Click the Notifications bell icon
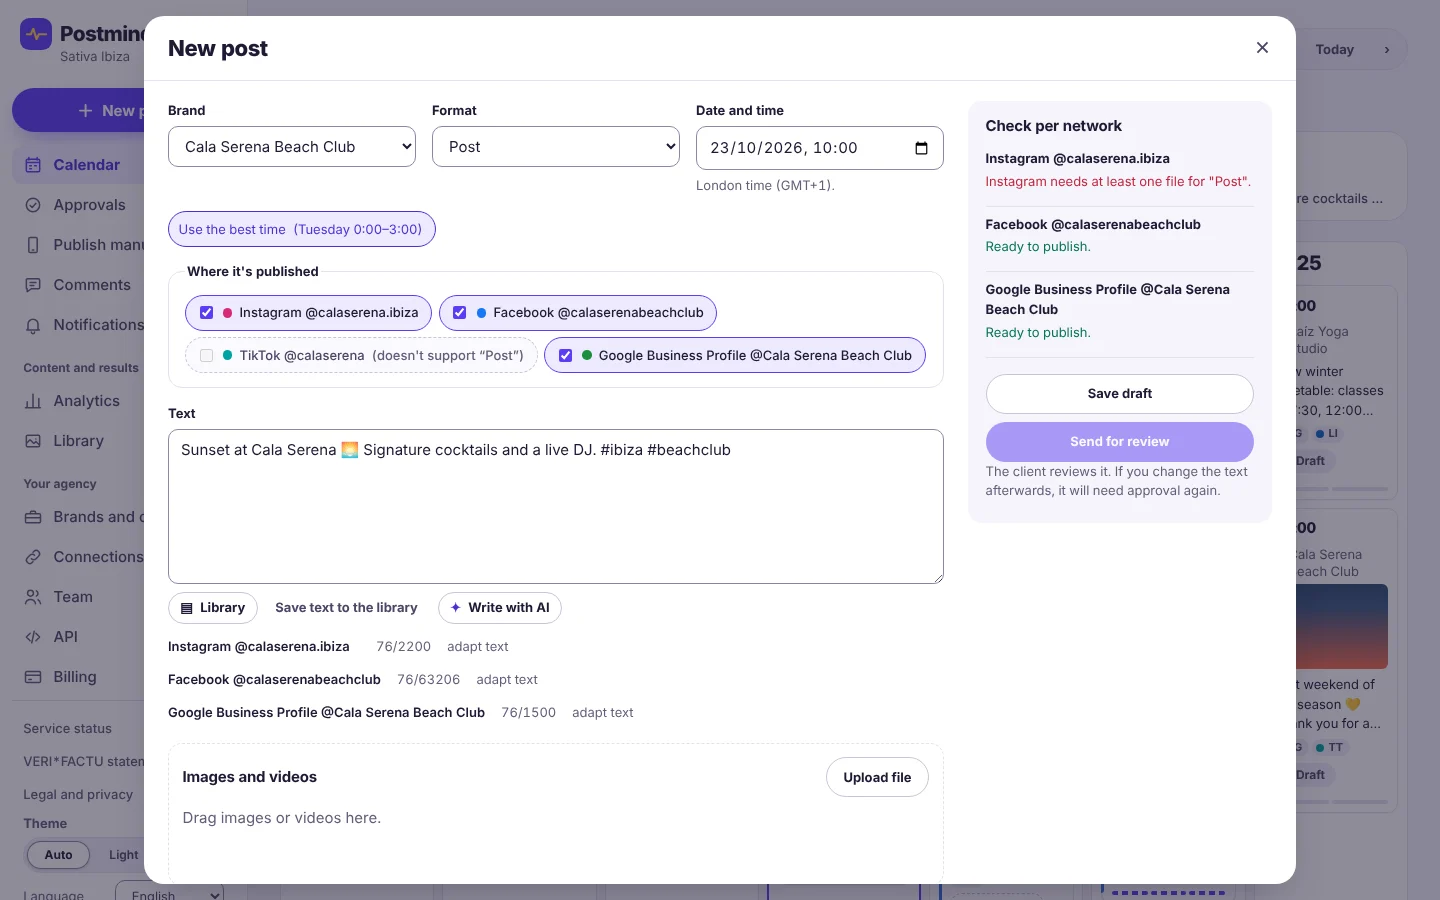Screen dimensions: 1440x900 tap(33, 325)
